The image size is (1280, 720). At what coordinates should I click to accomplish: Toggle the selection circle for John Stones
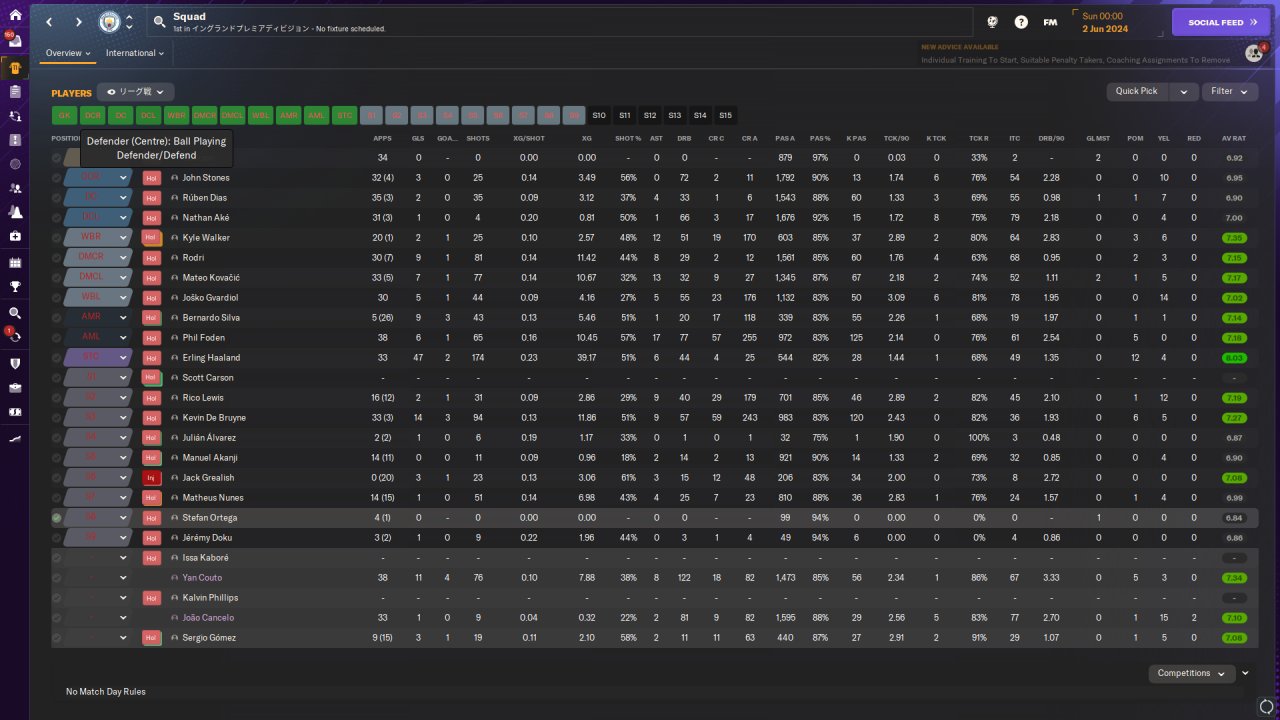[x=57, y=178]
